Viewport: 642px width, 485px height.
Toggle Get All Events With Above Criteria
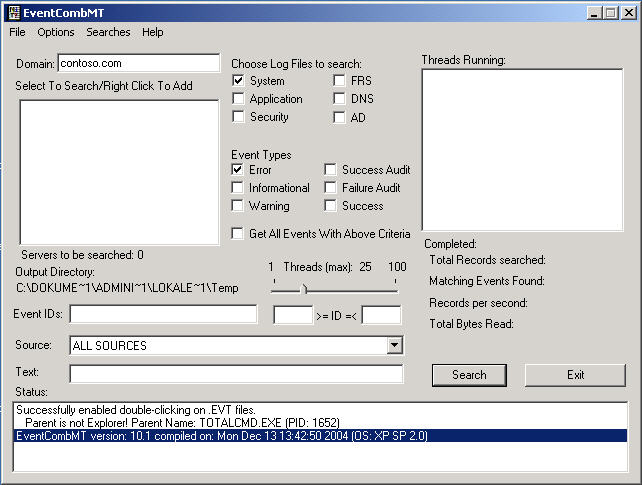(237, 234)
